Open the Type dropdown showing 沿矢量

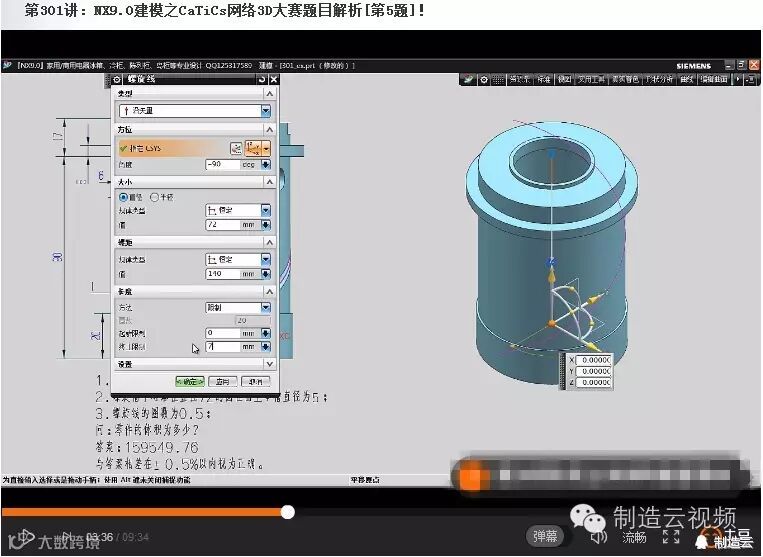[194, 111]
